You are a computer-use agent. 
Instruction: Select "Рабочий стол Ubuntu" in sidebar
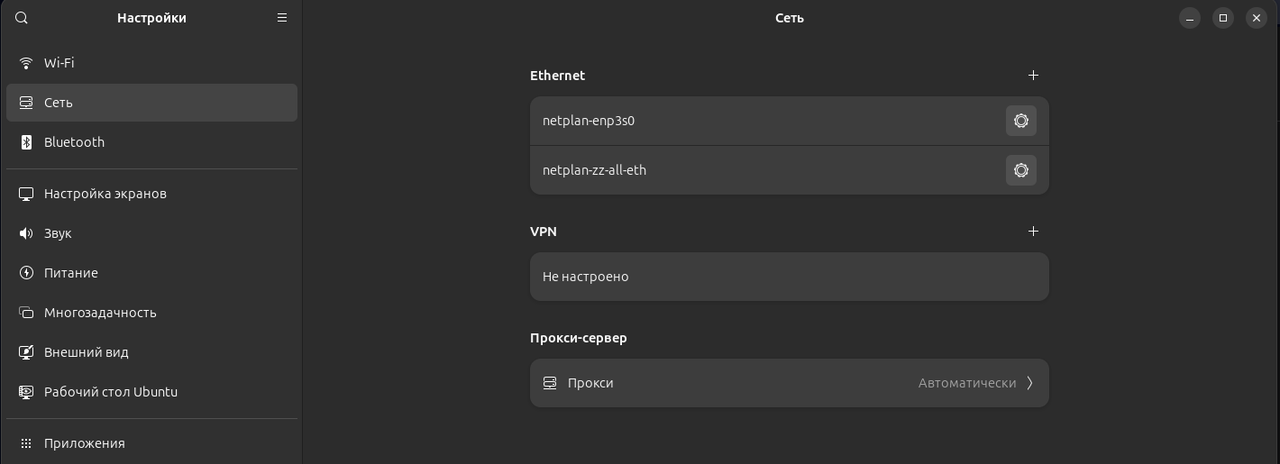[110, 392]
